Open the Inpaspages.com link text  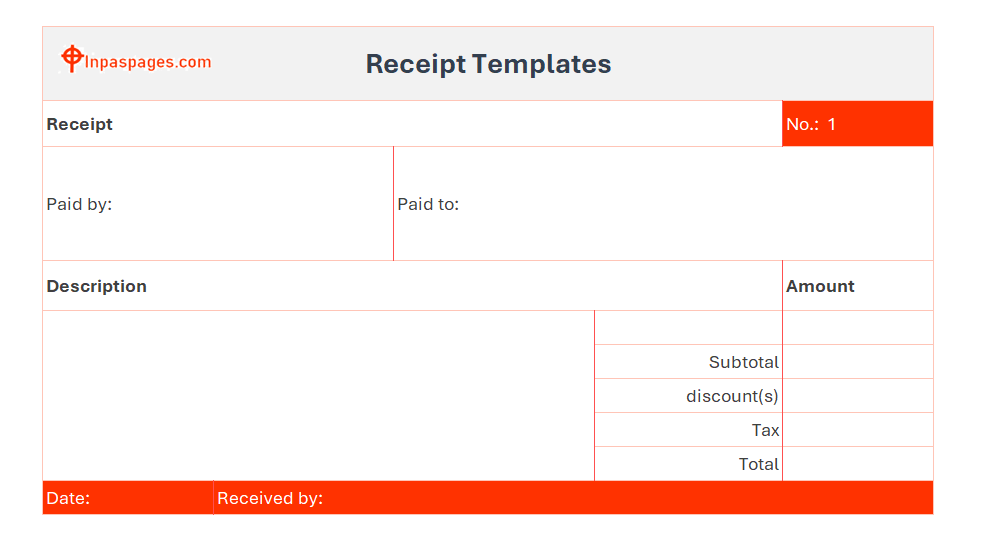[x=147, y=62]
